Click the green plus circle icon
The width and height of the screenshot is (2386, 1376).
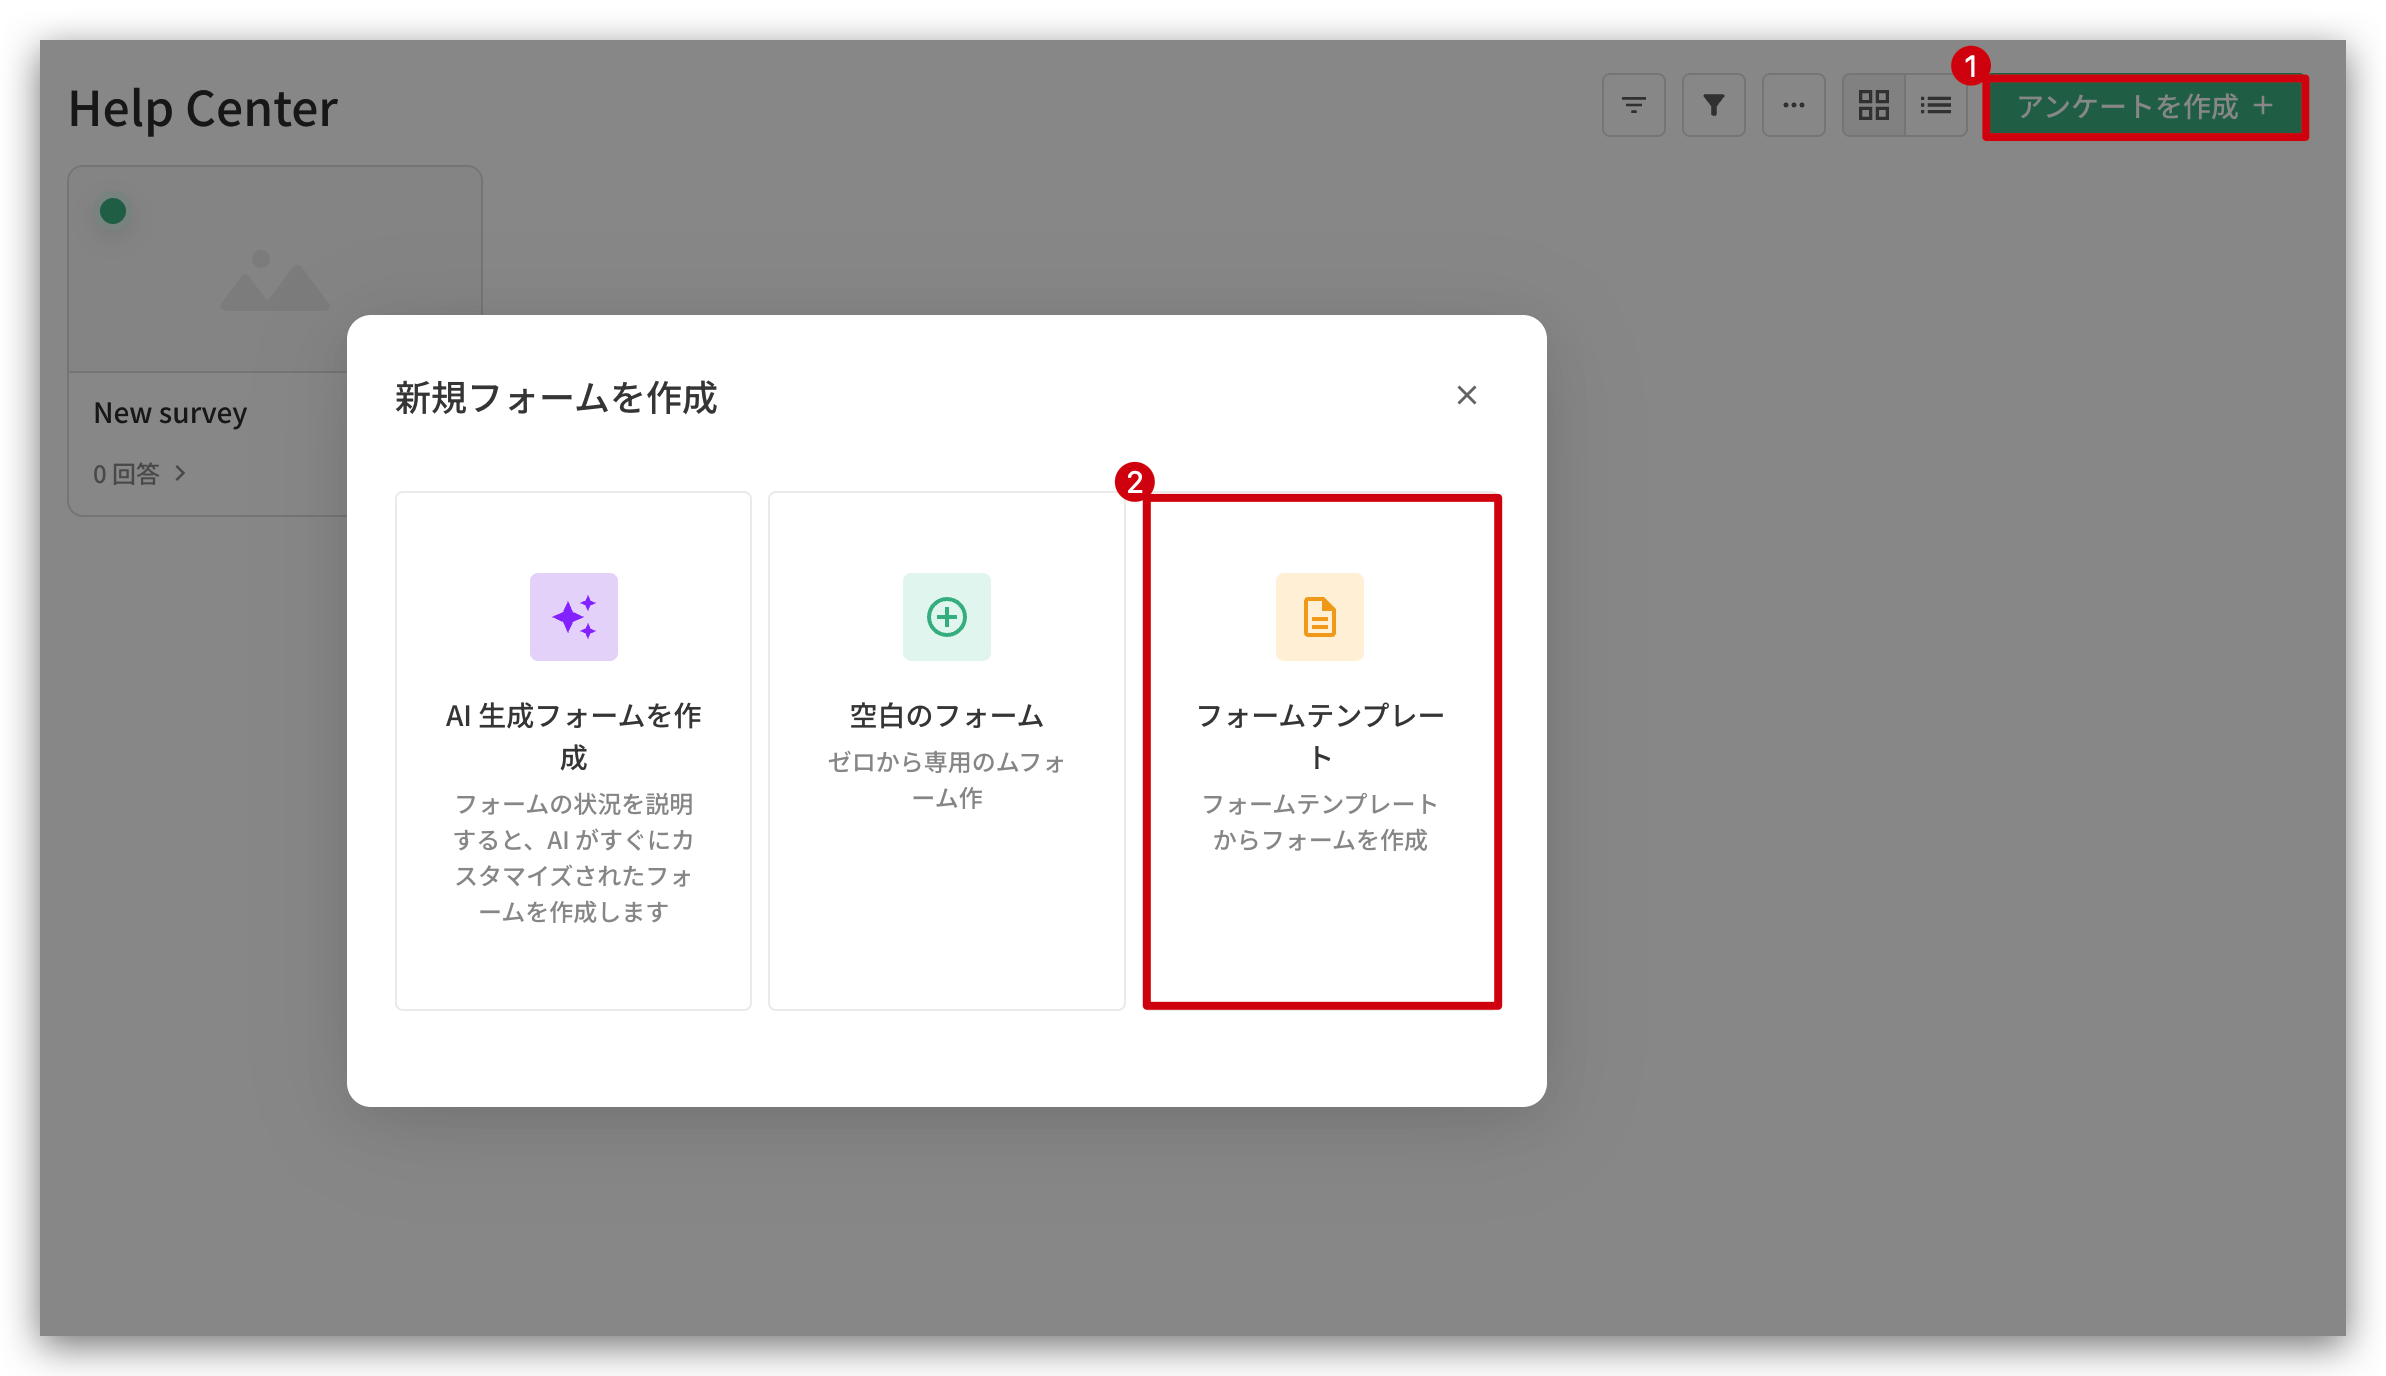coord(946,616)
